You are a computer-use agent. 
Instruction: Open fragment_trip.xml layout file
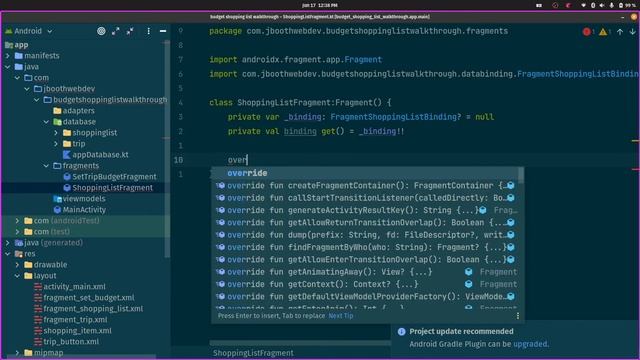point(71,320)
